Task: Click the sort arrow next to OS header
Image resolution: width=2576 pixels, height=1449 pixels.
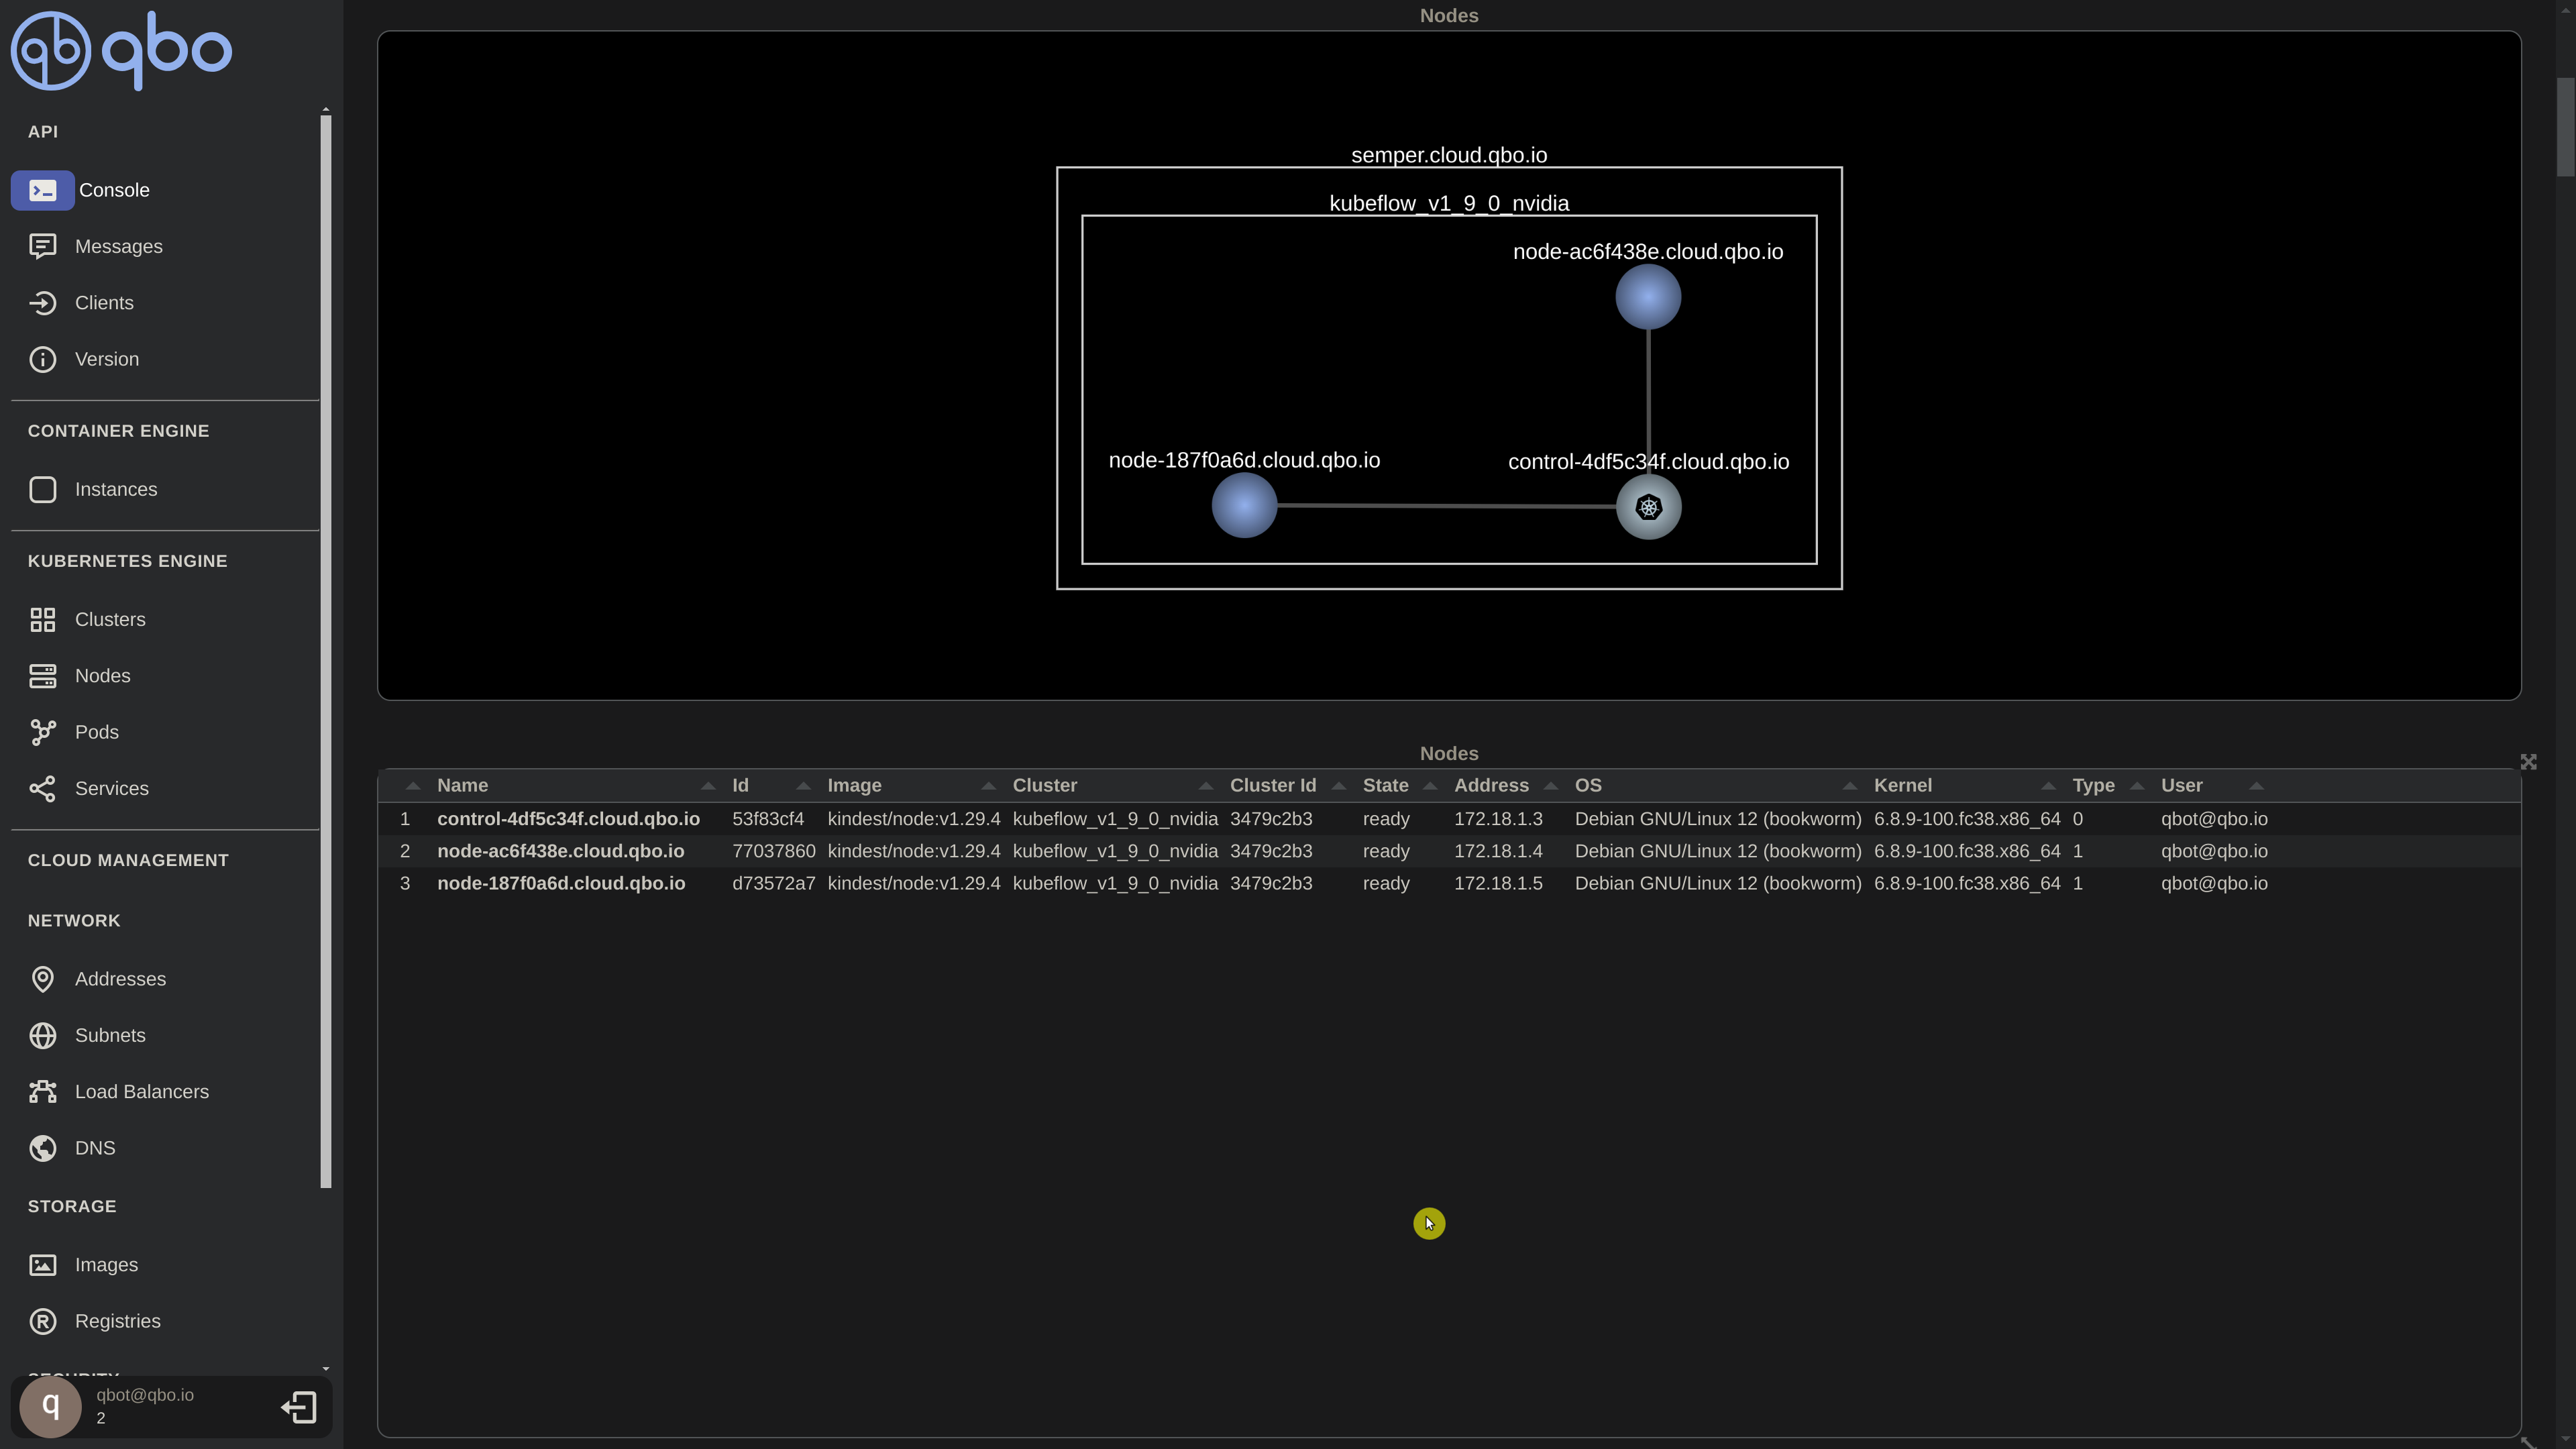Action: [x=1850, y=786]
